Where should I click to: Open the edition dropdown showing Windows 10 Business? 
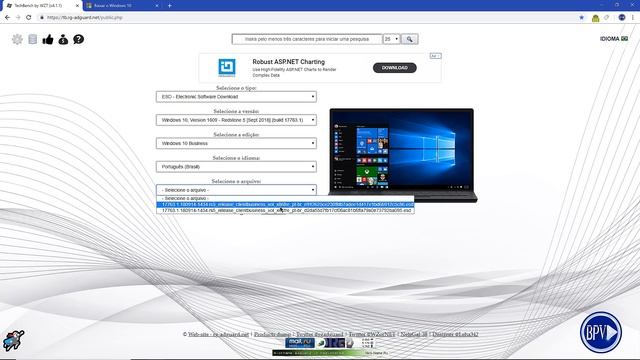(236, 143)
